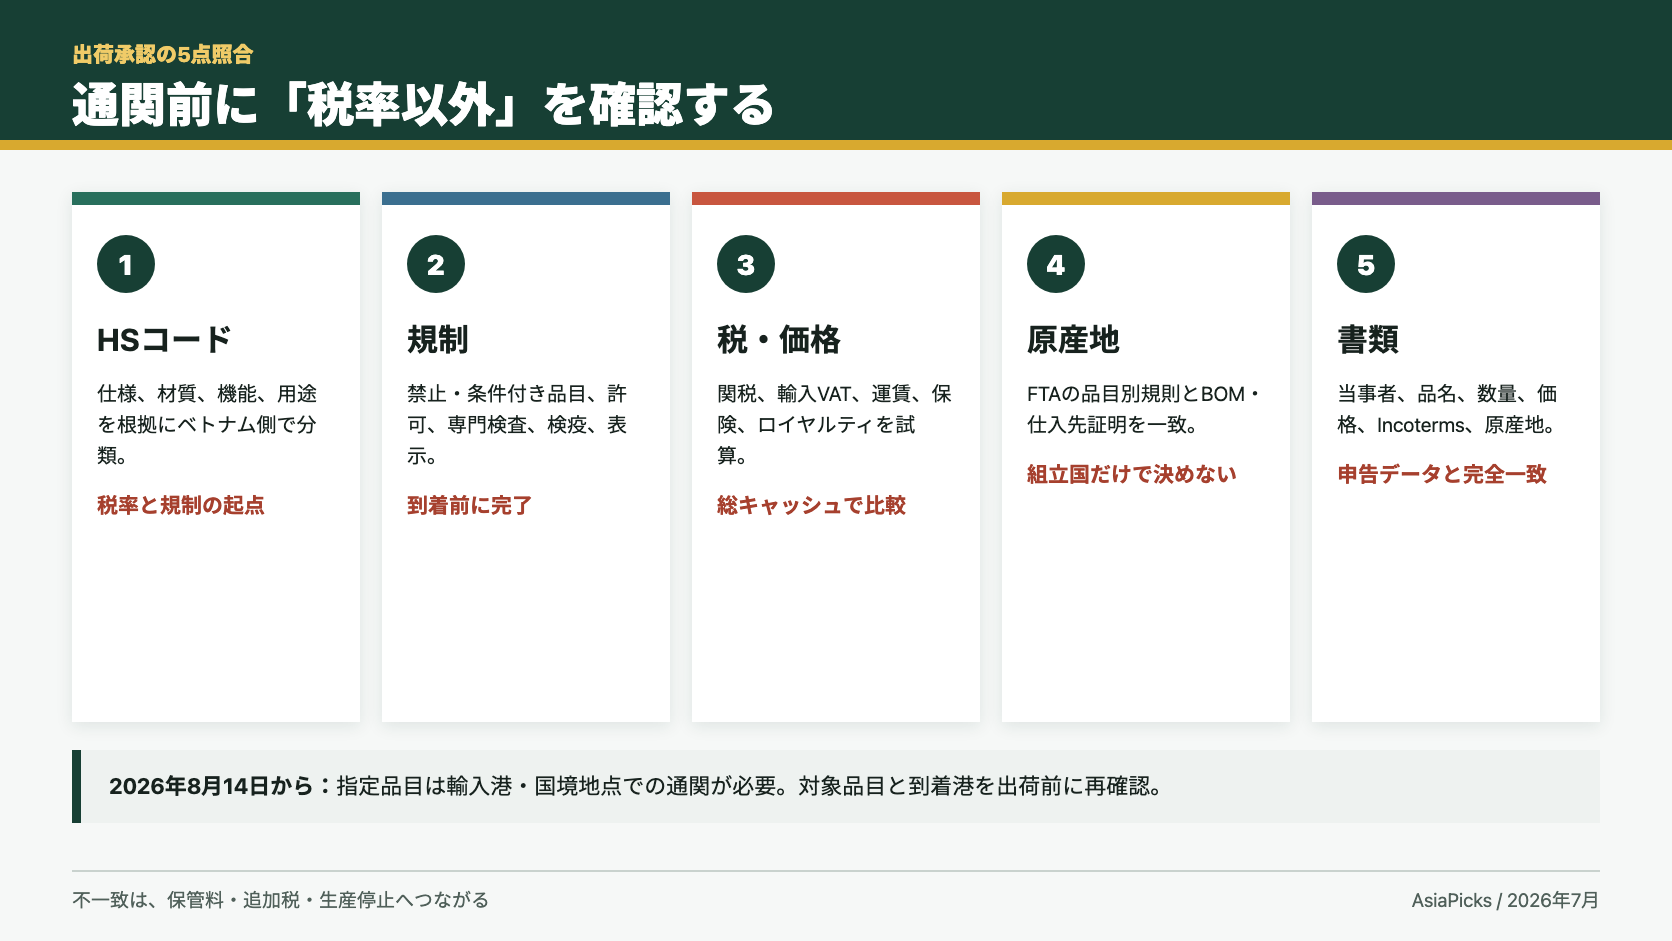1672x941 pixels.
Task: Click the number 4 circle badge
Action: point(1056,264)
